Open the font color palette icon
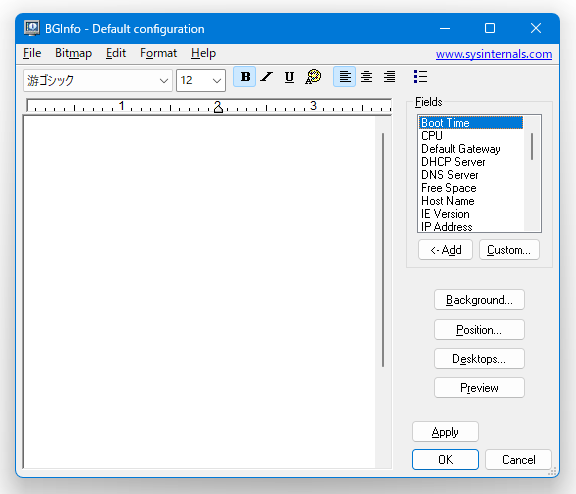The width and height of the screenshot is (576, 494). pos(313,77)
